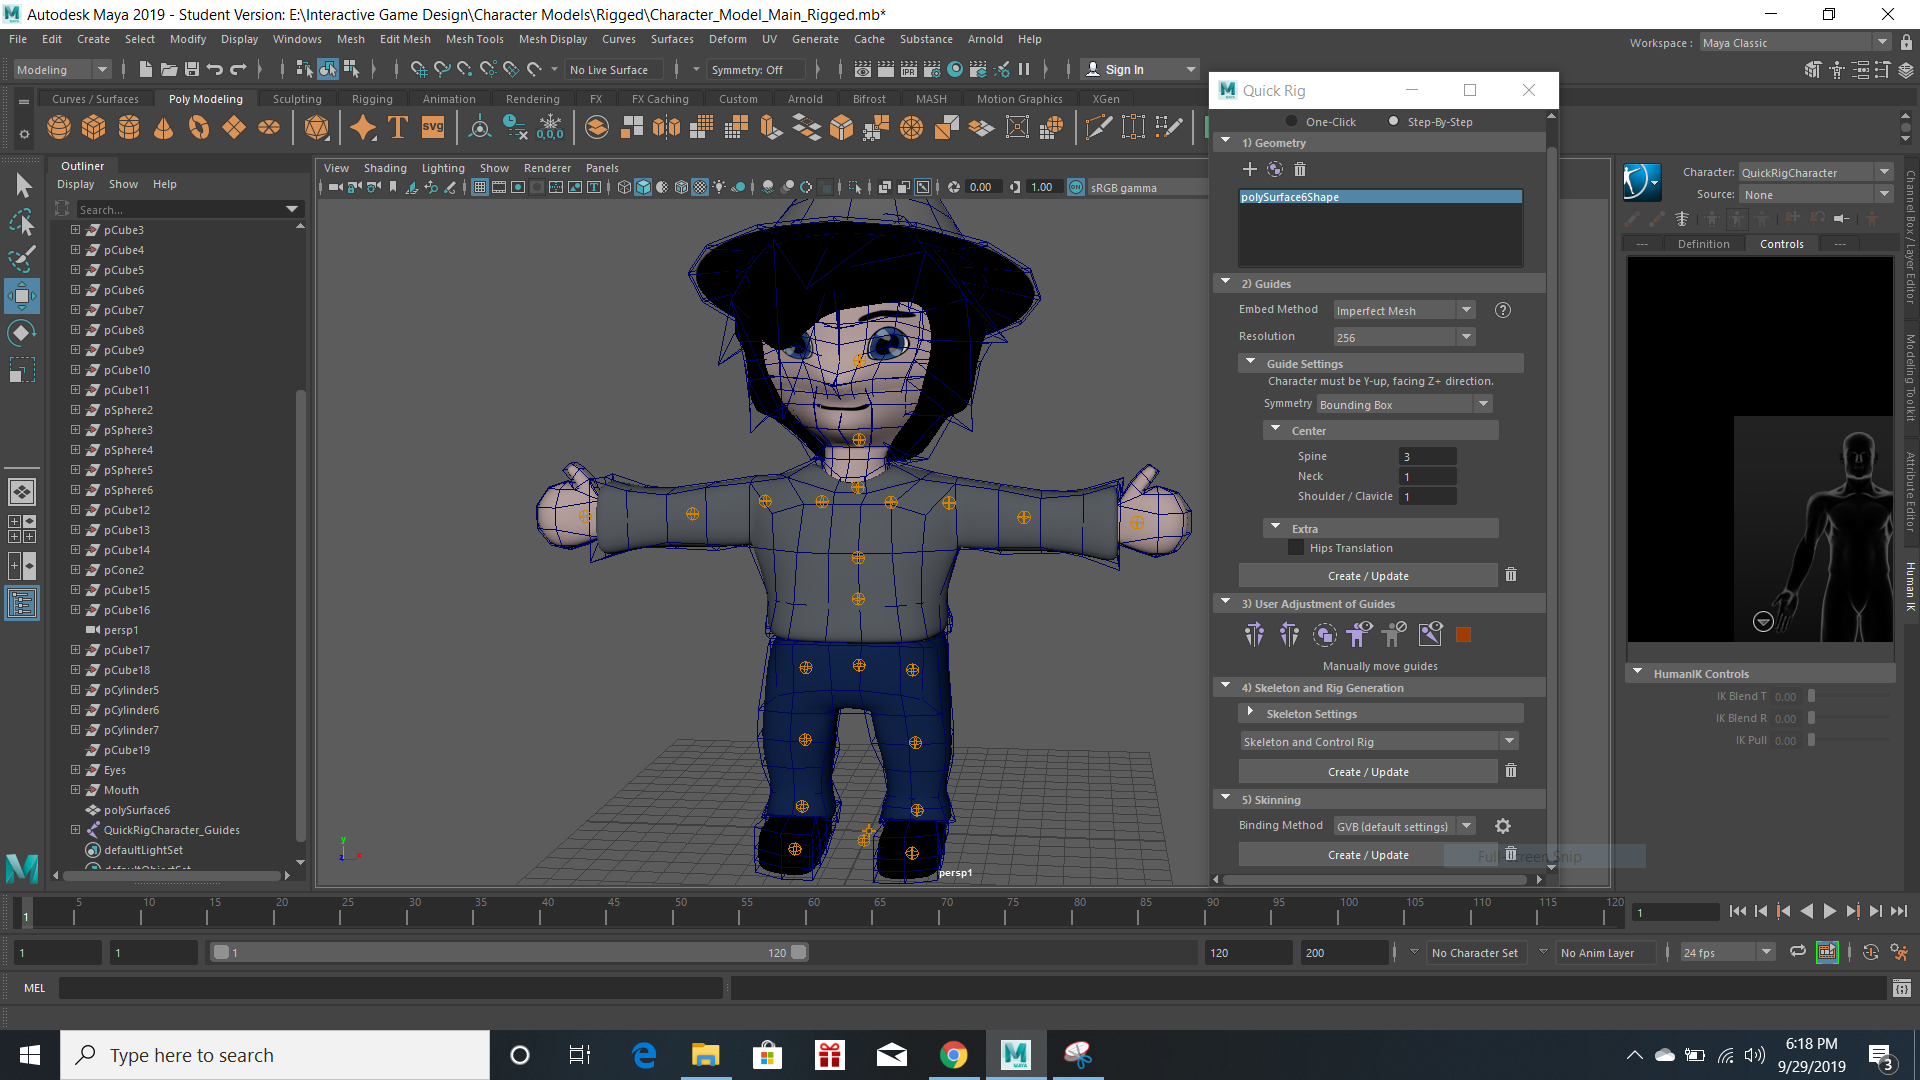This screenshot has height=1080, width=1920.
Task: Open the Resolution 256 dropdown
Action: coord(1404,337)
